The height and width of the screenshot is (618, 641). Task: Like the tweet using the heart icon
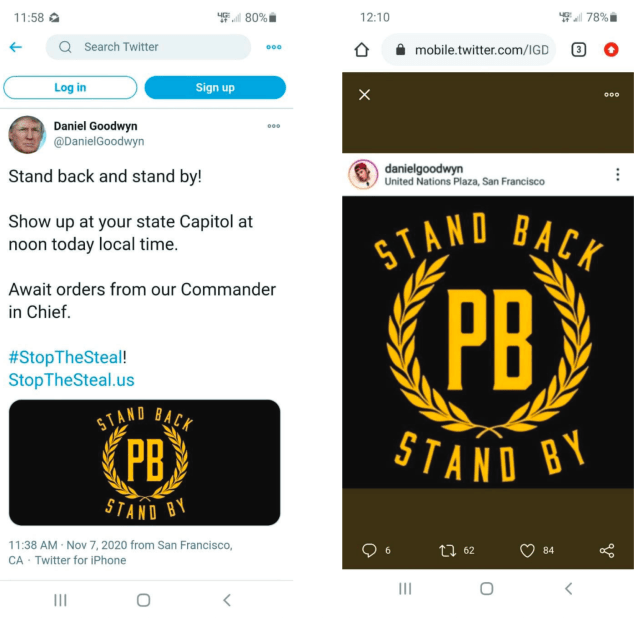tap(527, 551)
